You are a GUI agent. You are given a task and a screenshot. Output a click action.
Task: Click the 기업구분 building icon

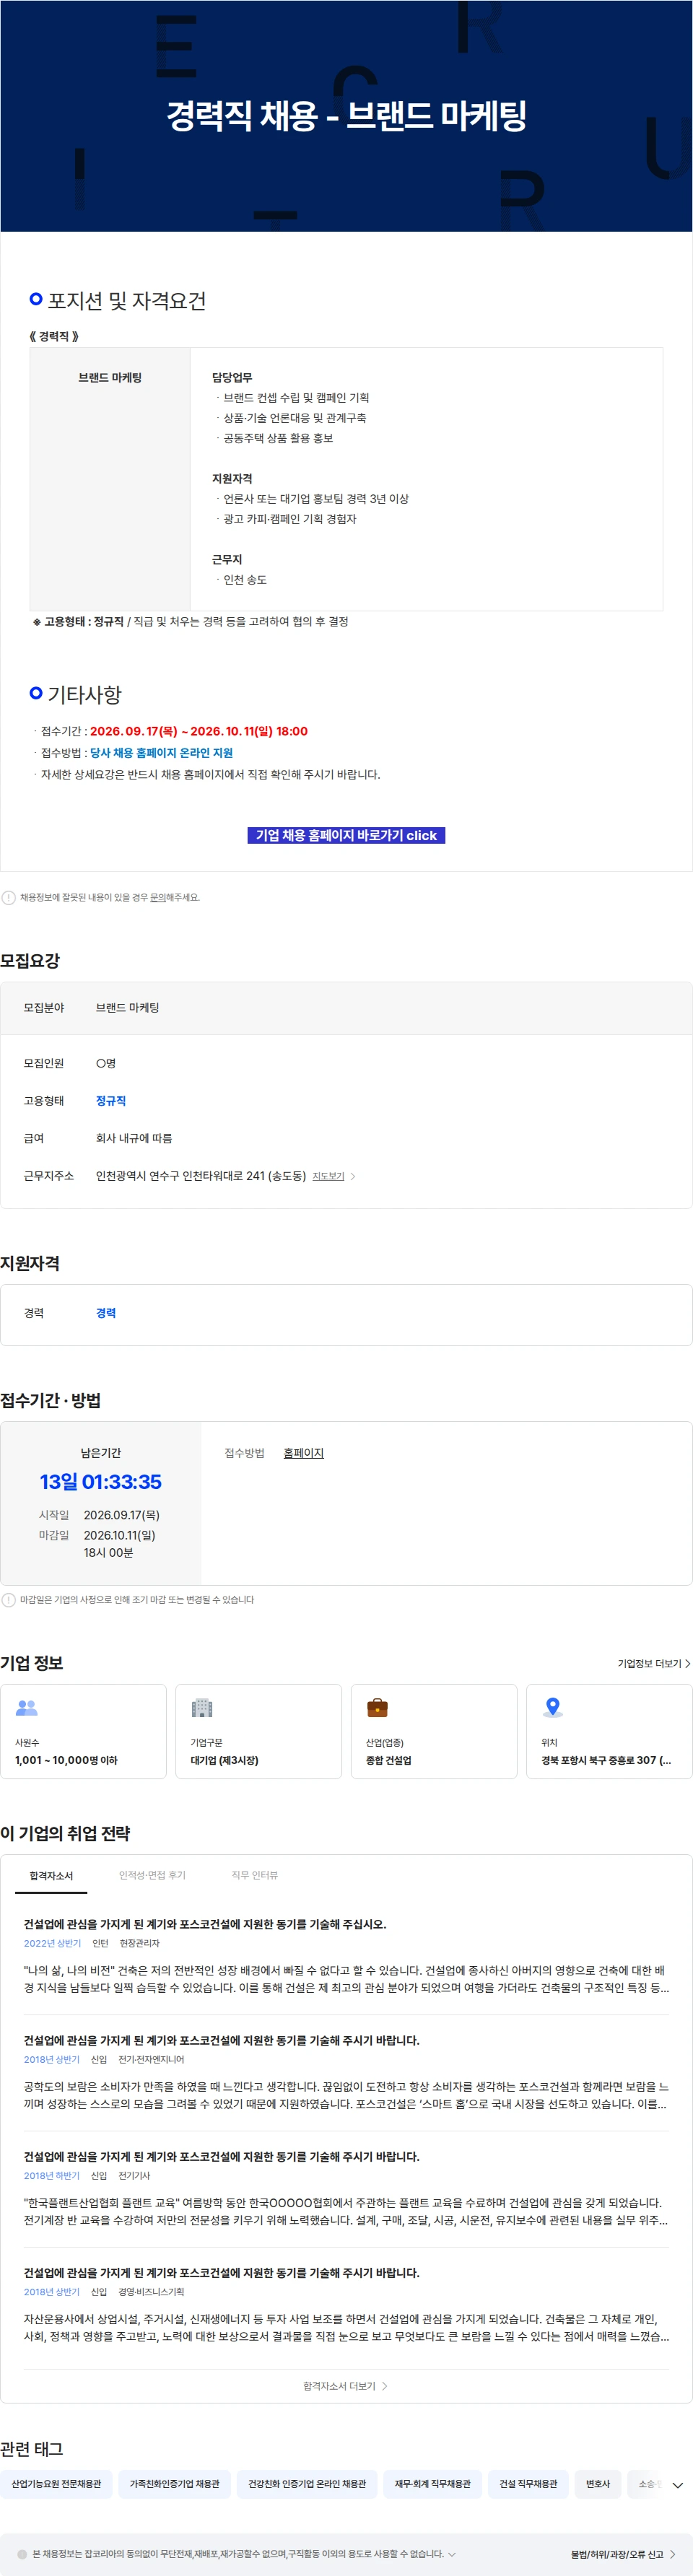pos(202,1708)
